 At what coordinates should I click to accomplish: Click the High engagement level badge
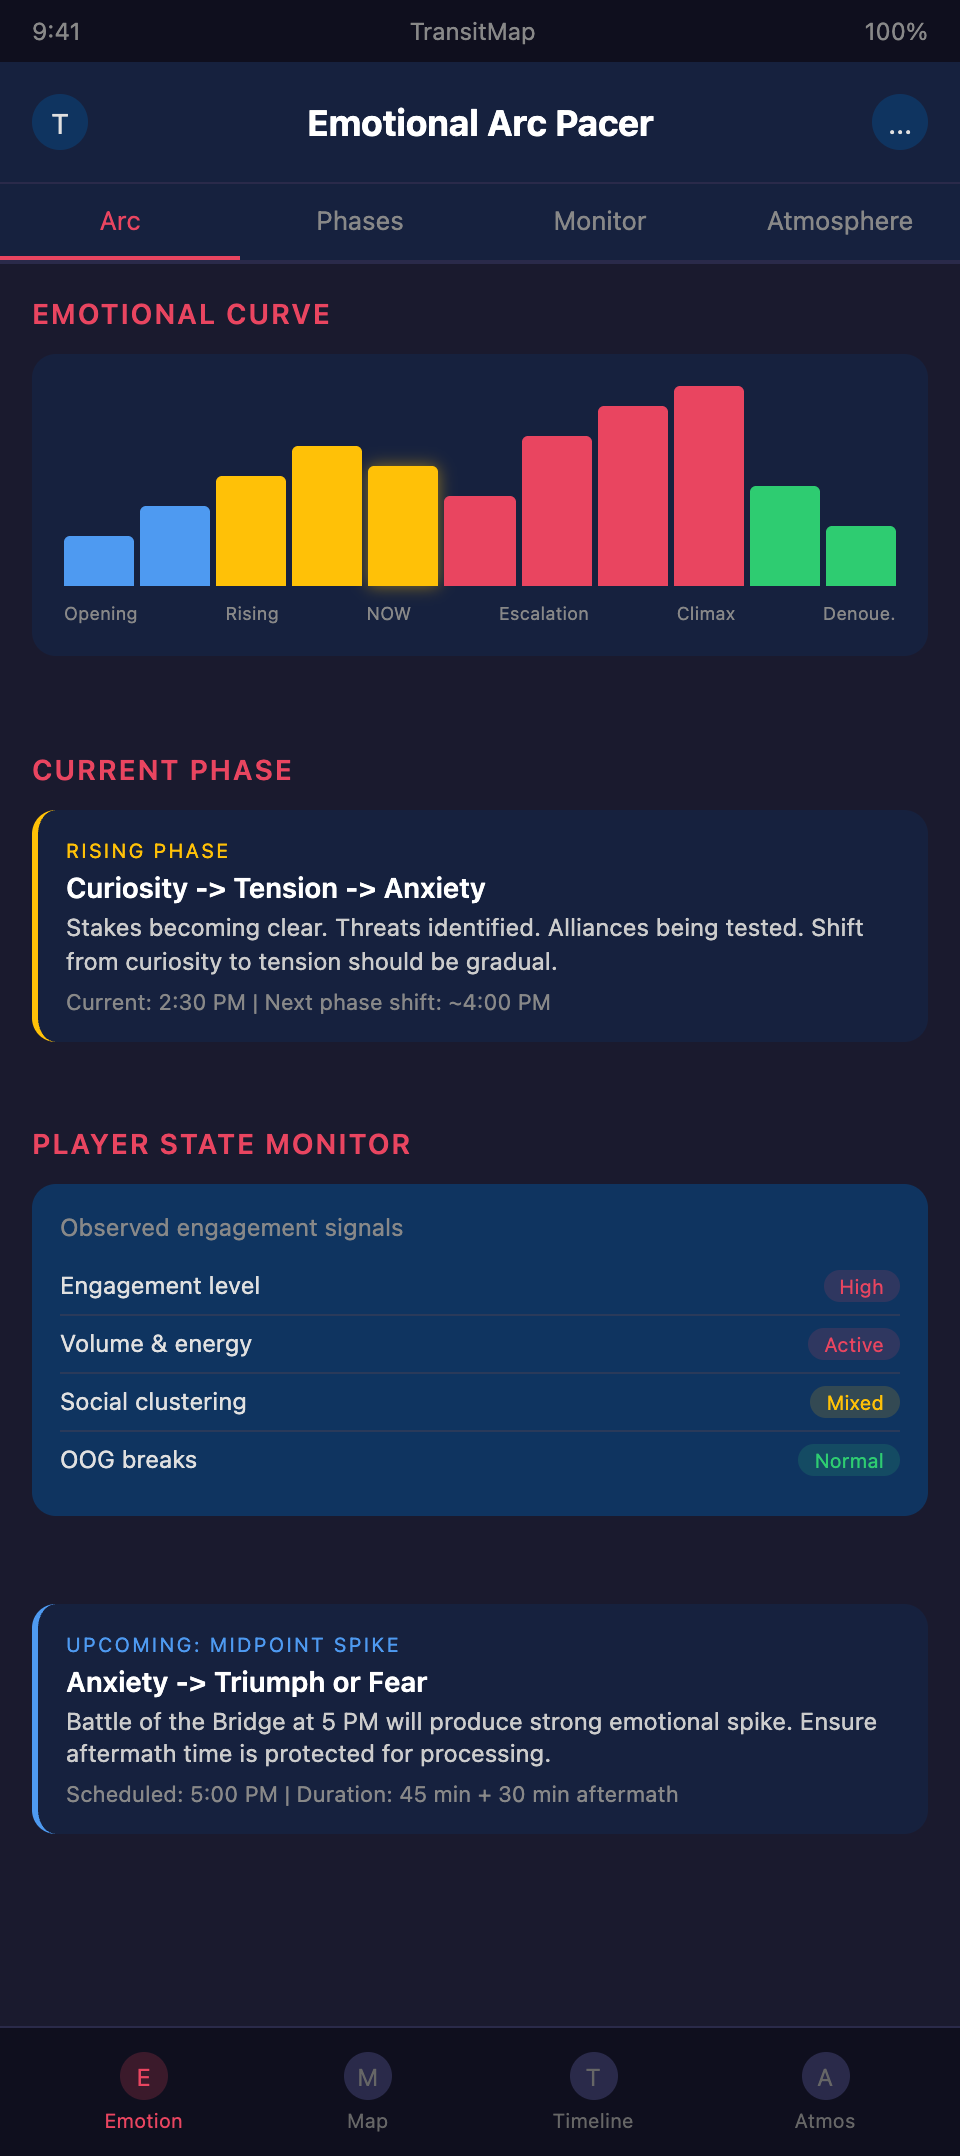coord(861,1287)
